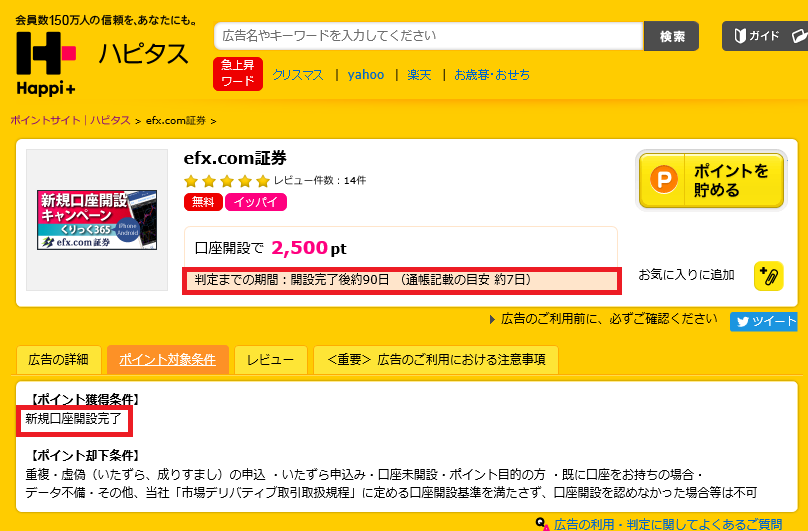Click the 検索 search button
The height and width of the screenshot is (531, 808).
671,36
